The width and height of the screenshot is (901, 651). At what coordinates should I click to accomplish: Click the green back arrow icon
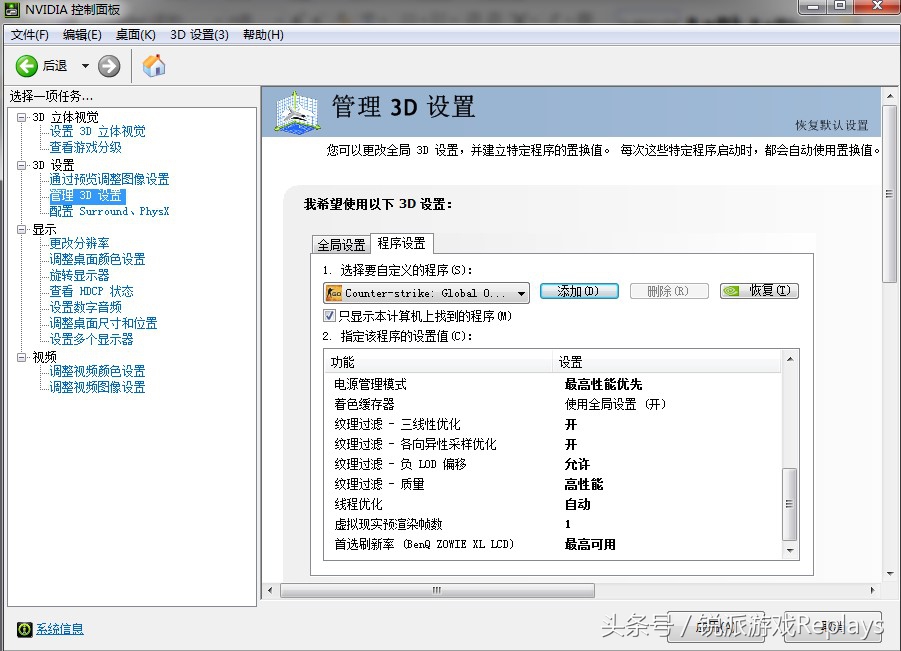[26, 65]
